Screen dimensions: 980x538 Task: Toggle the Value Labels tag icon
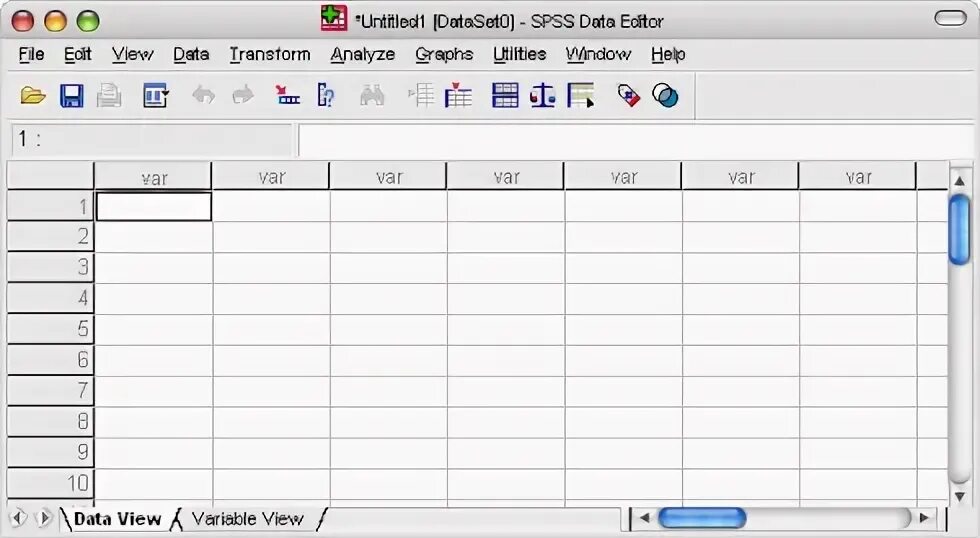click(x=629, y=96)
